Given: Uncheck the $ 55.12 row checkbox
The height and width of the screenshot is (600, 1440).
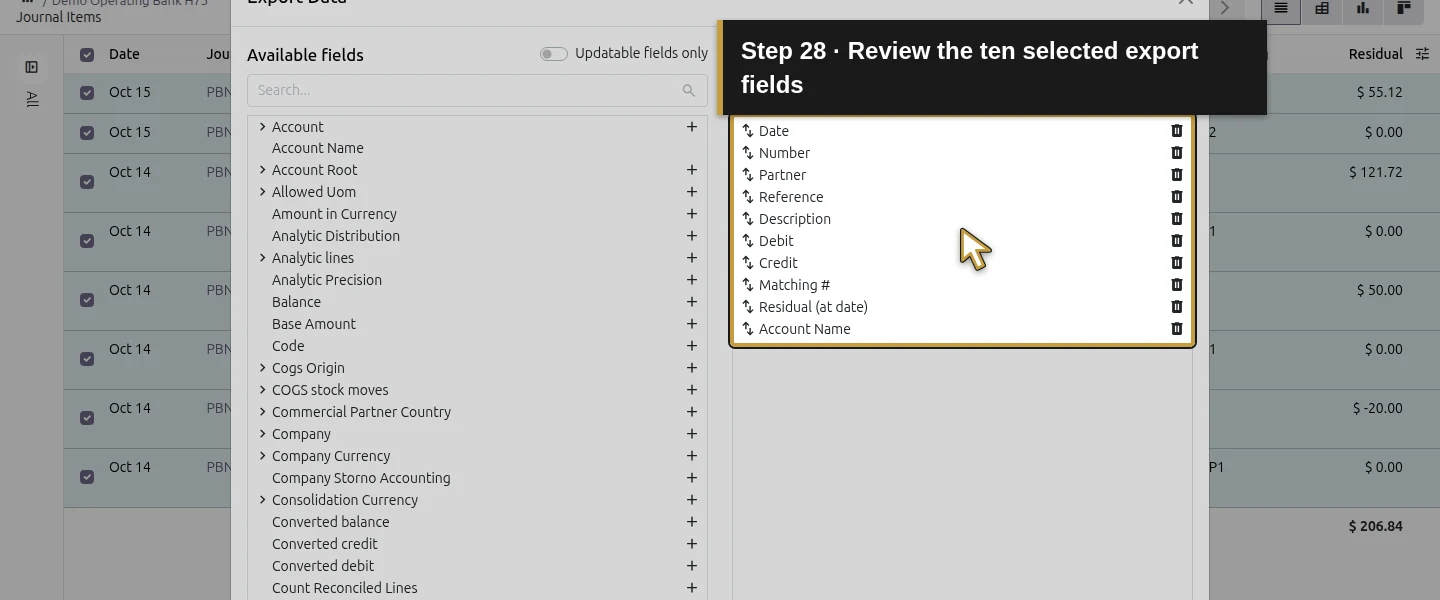Looking at the screenshot, I should point(87,93).
